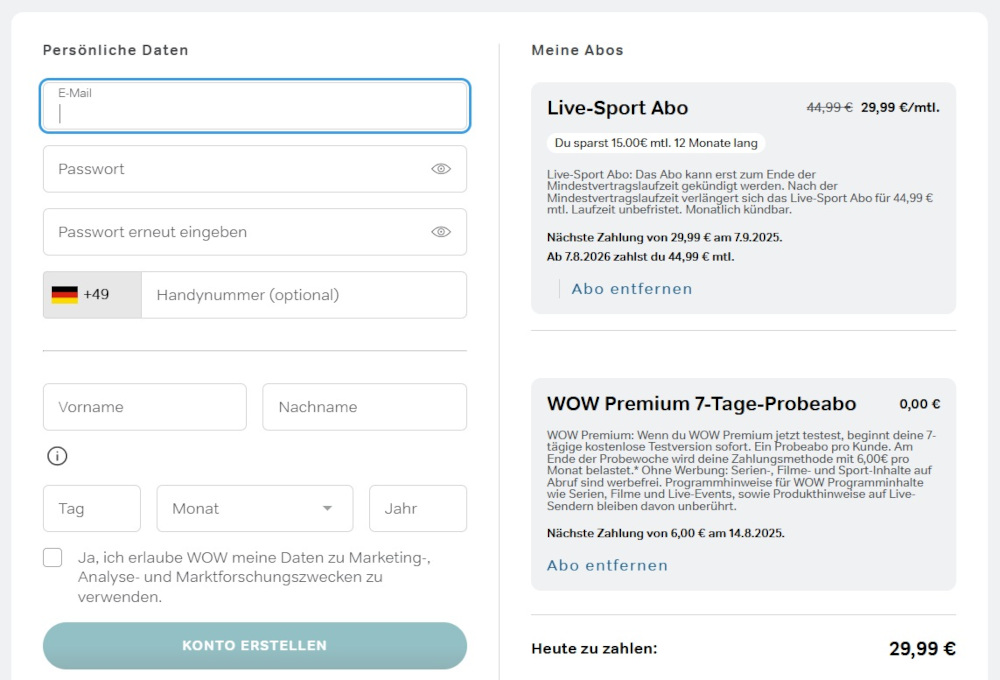Screen dimensions: 1000x680
Task: Reveal text in Passwort erneut eingeben field
Action: 441,232
